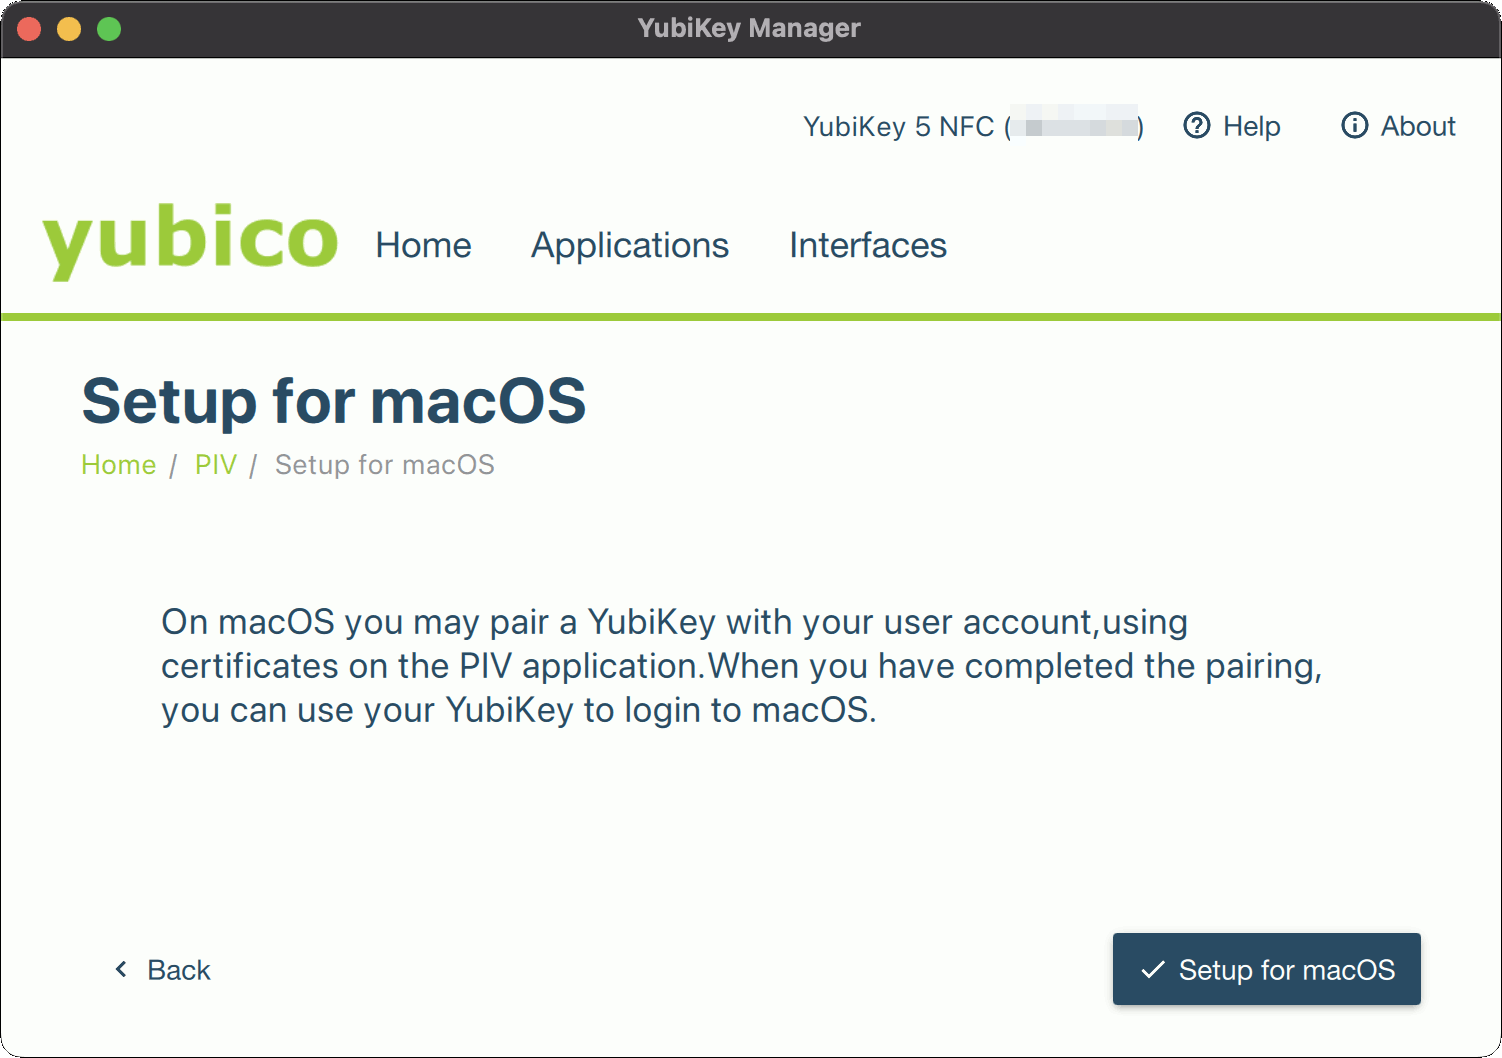
Task: Click the Setup for macOS breadcrumb text
Action: [385, 465]
